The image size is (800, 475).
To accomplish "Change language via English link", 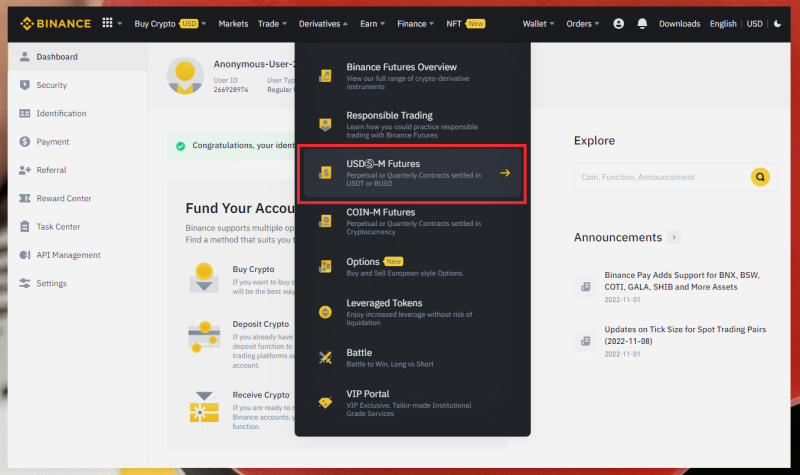I will 723,23.
